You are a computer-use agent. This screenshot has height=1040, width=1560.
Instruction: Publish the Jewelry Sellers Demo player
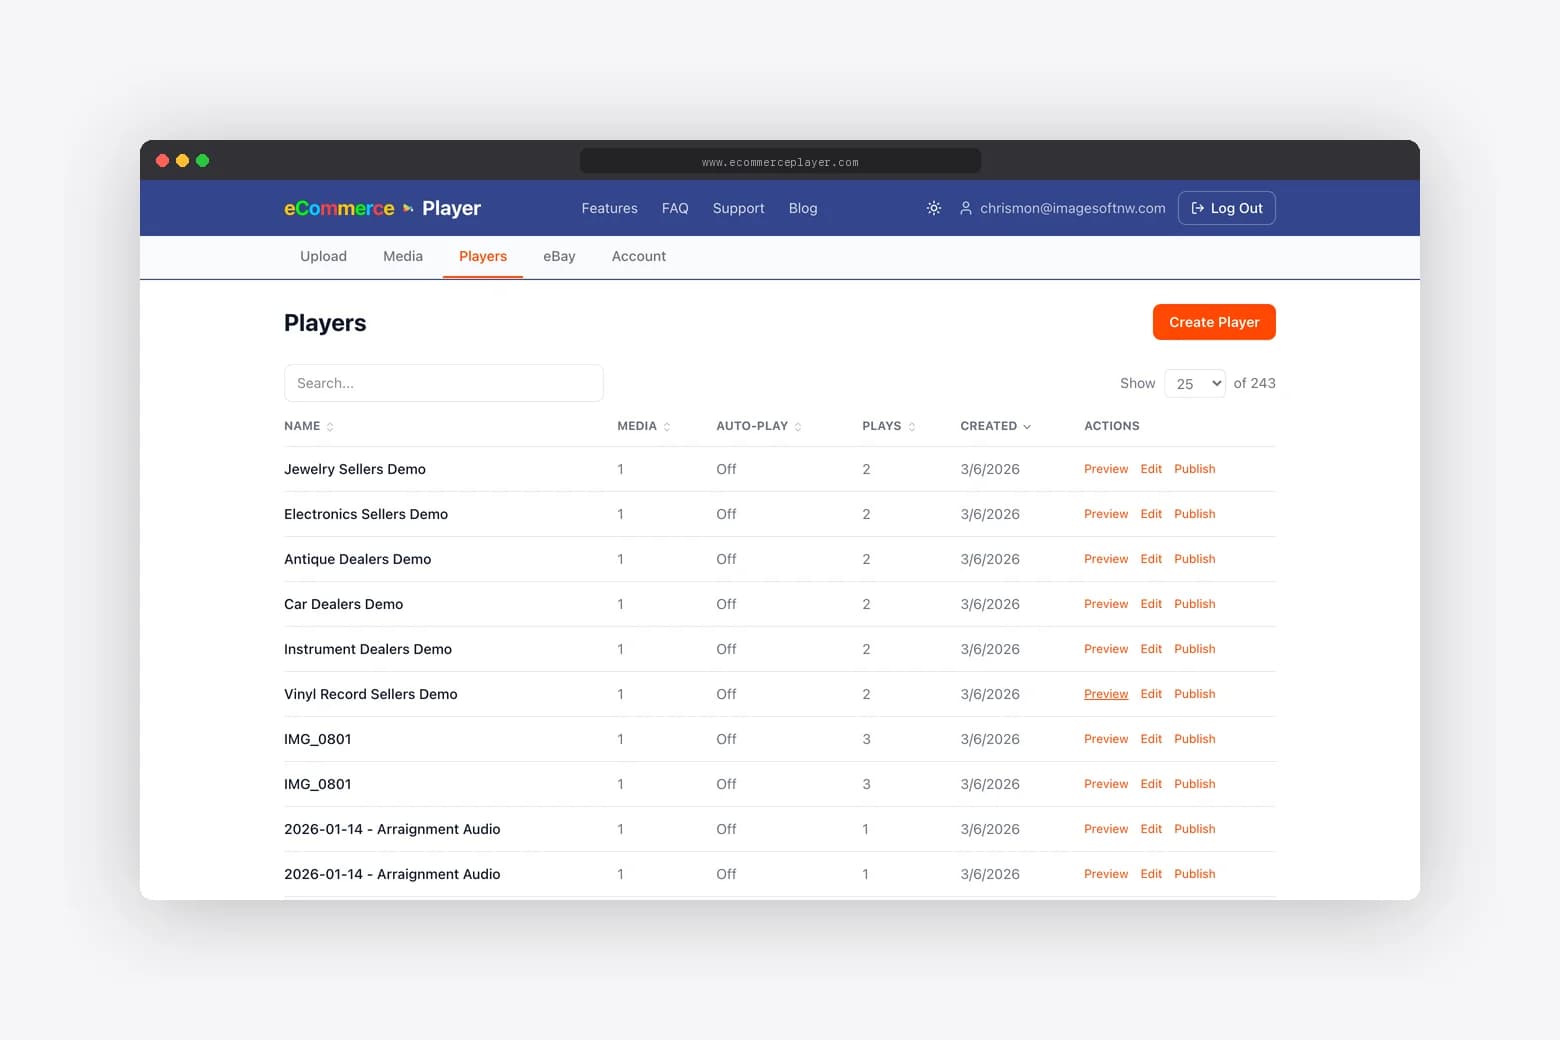[x=1194, y=468]
